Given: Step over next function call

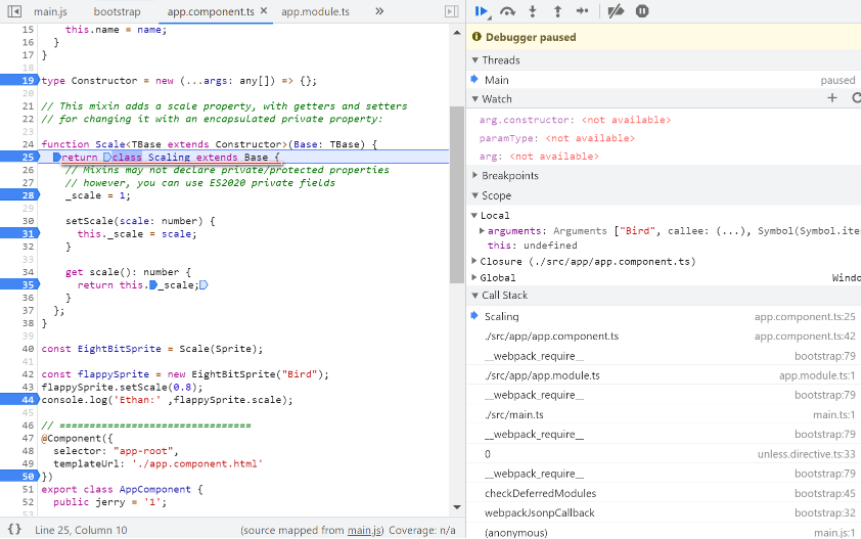Looking at the screenshot, I should [x=508, y=11].
